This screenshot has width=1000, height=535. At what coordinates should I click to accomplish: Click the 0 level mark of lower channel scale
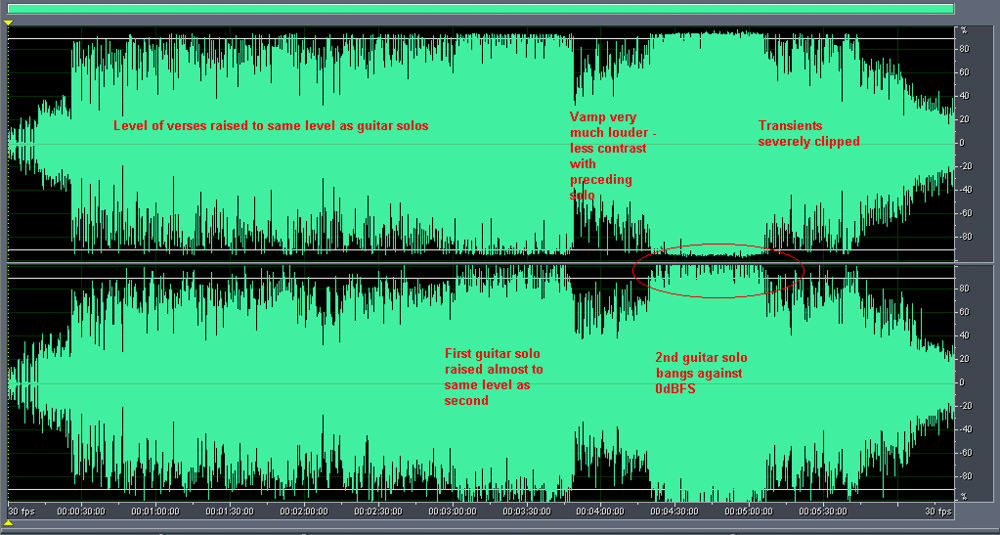(x=965, y=383)
